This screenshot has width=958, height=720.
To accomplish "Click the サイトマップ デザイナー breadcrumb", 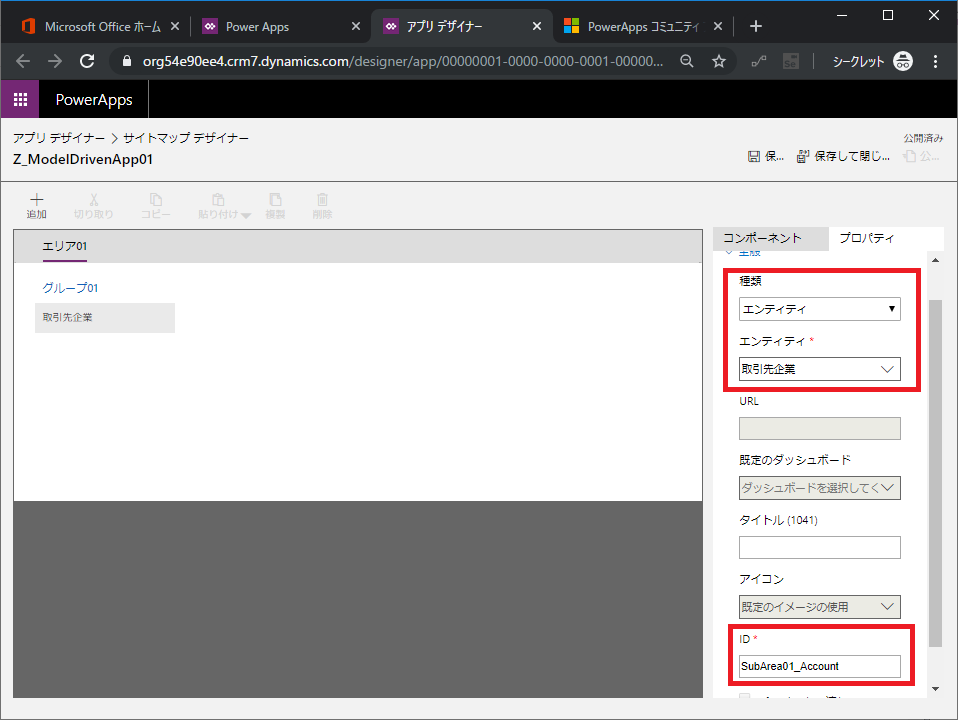I will [186, 138].
